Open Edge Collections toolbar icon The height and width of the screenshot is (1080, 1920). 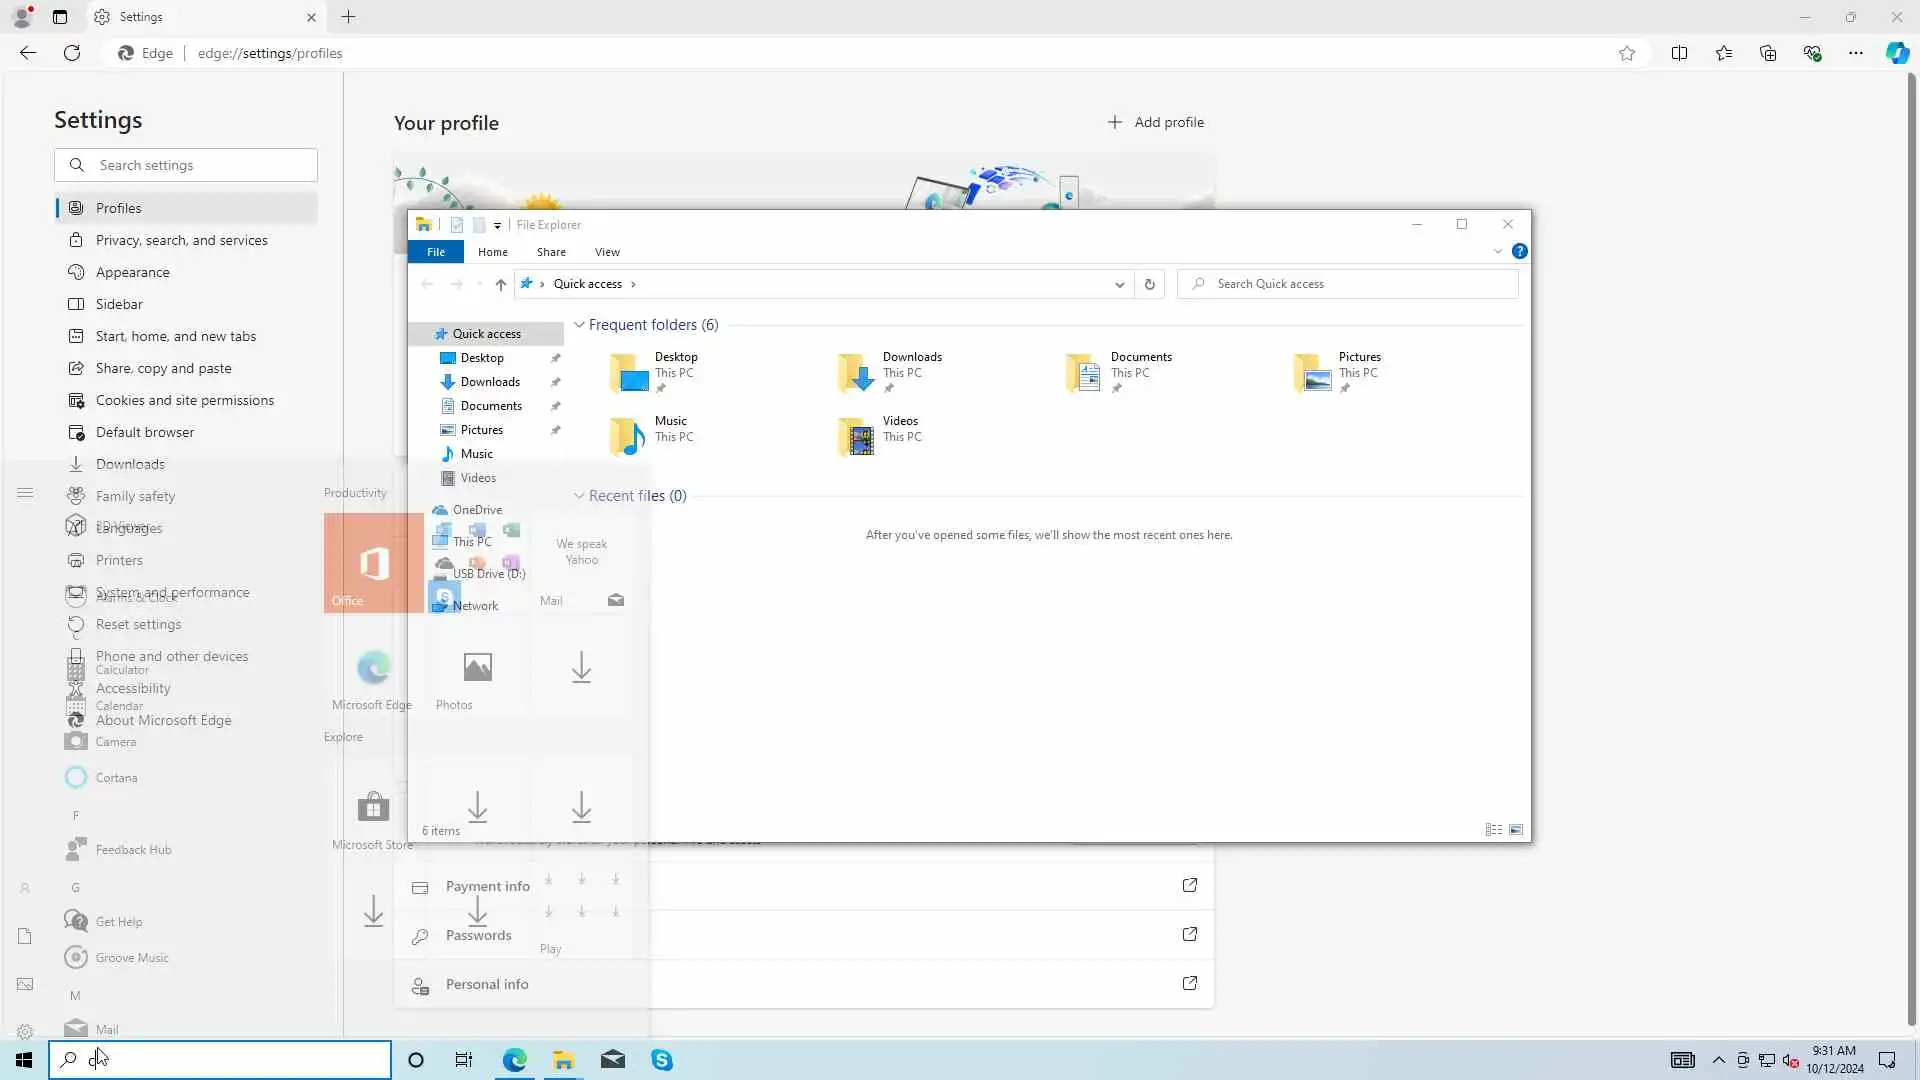[1767, 54]
